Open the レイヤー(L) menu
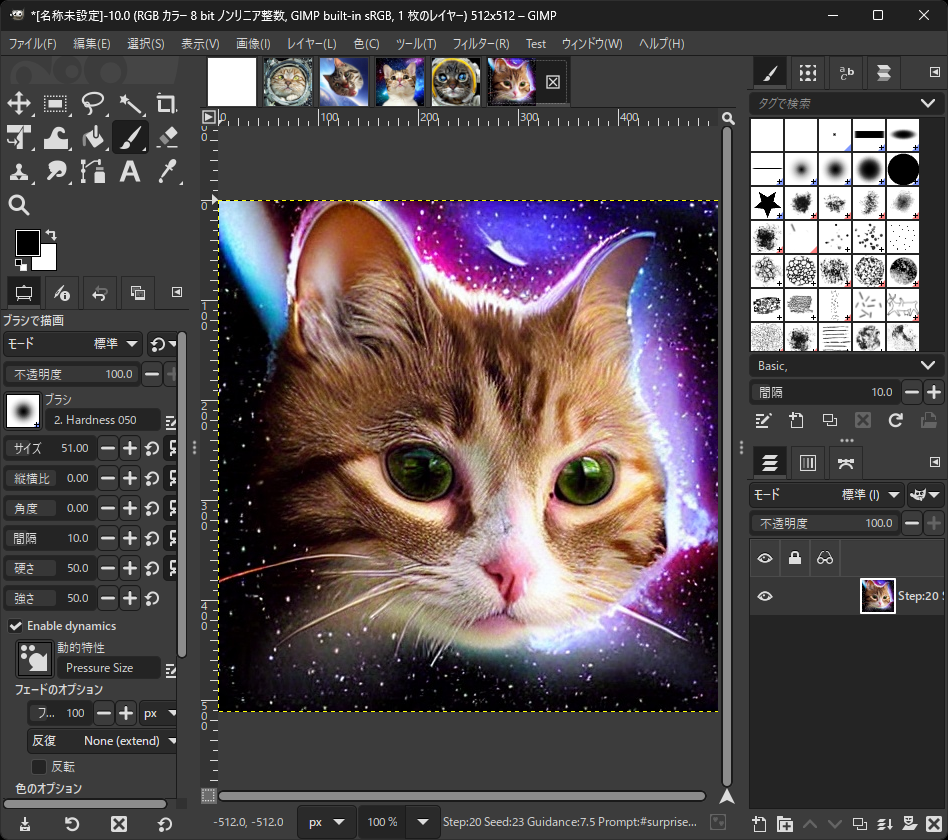The width and height of the screenshot is (948, 840). click(x=311, y=44)
